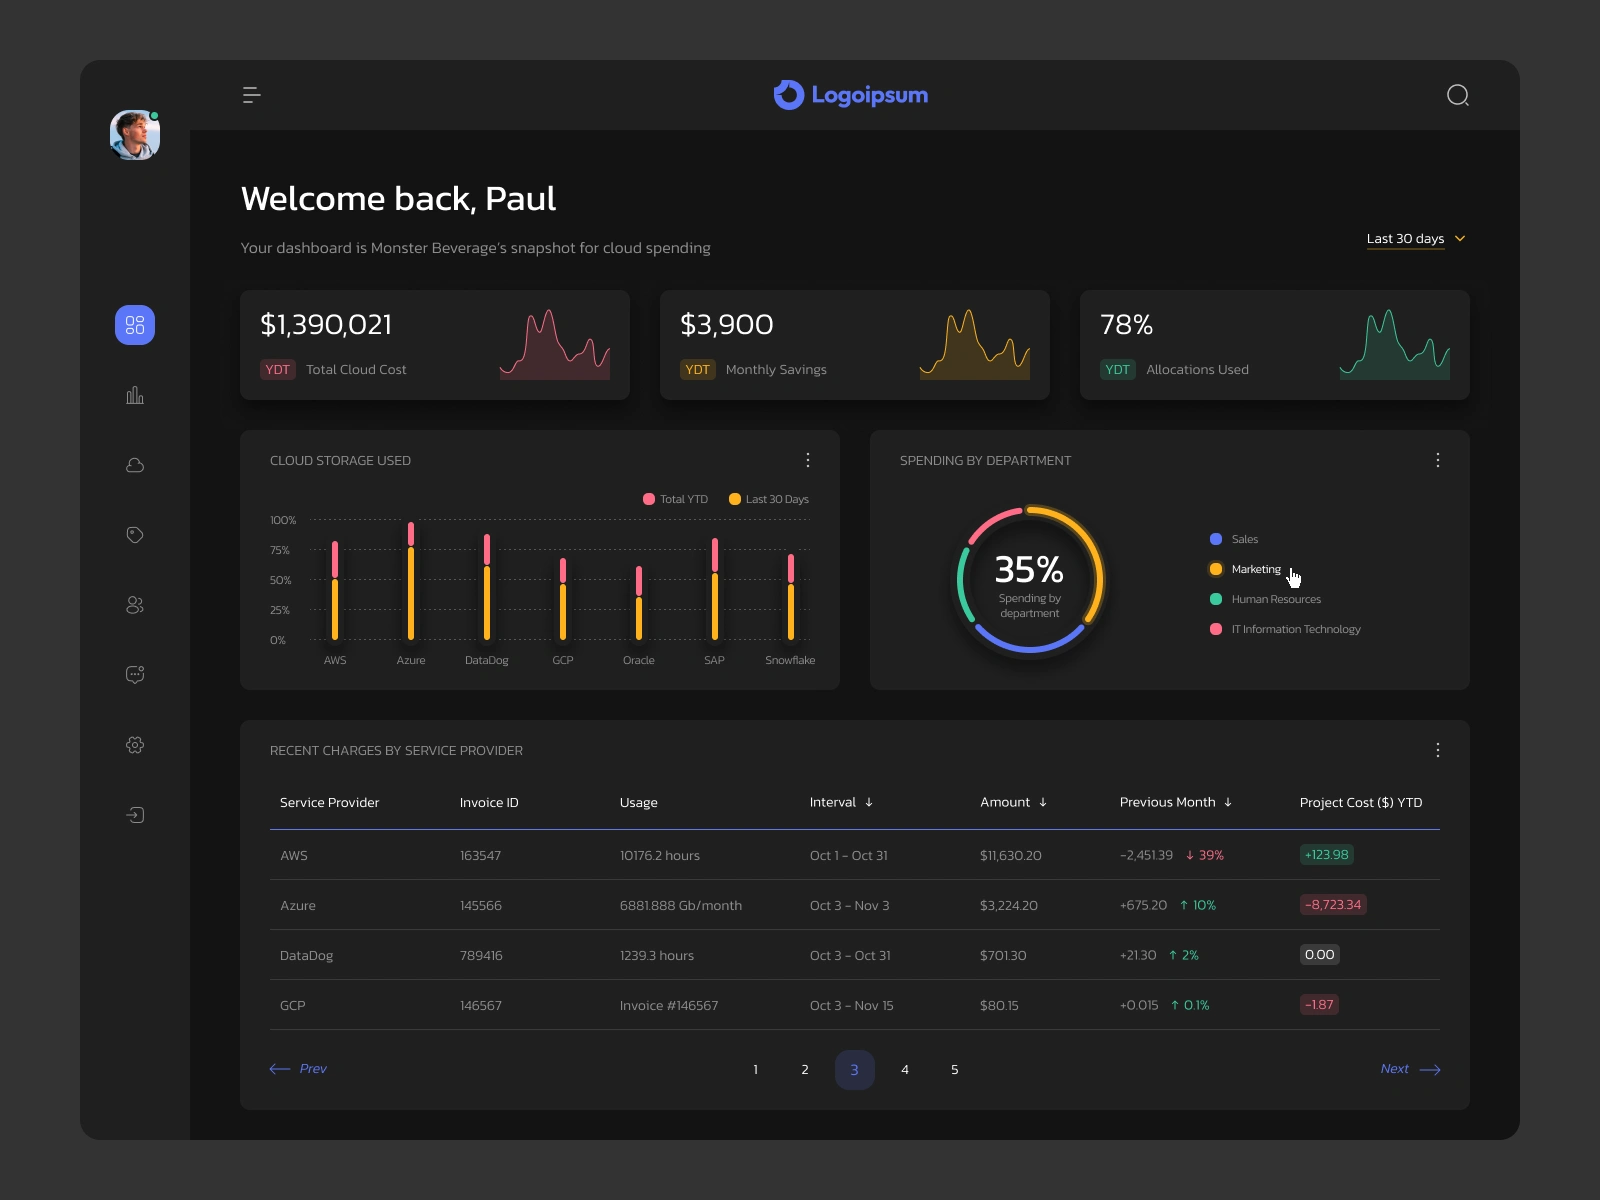Open the bar chart analytics sidebar icon
The width and height of the screenshot is (1600, 1200).
[135, 395]
